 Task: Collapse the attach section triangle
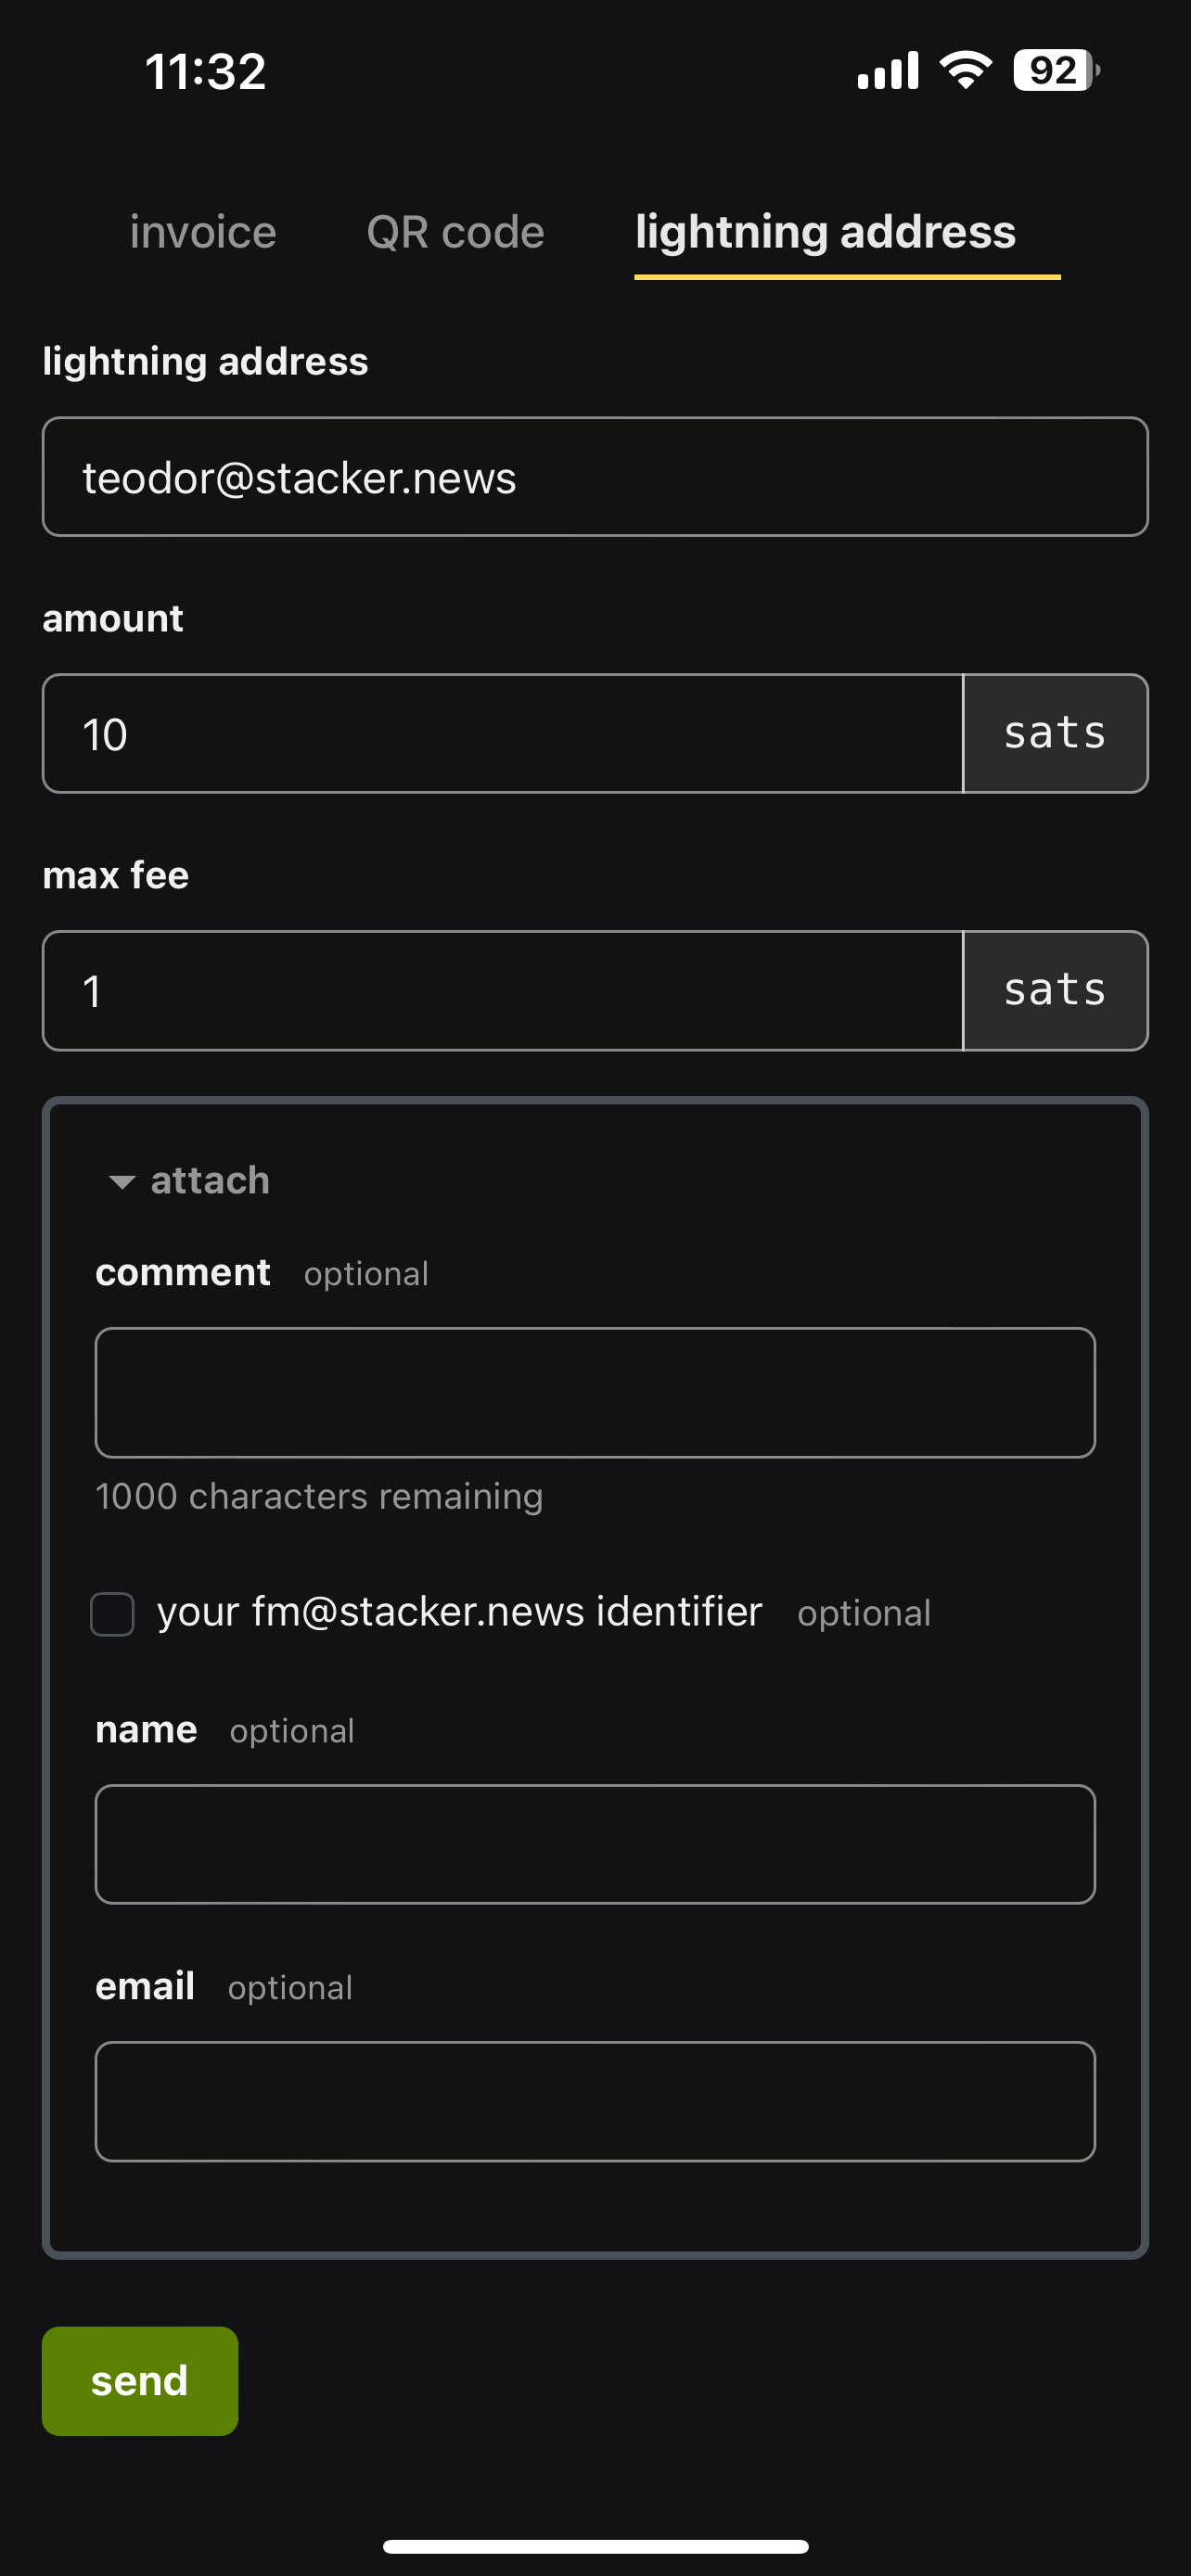pyautogui.click(x=122, y=1182)
